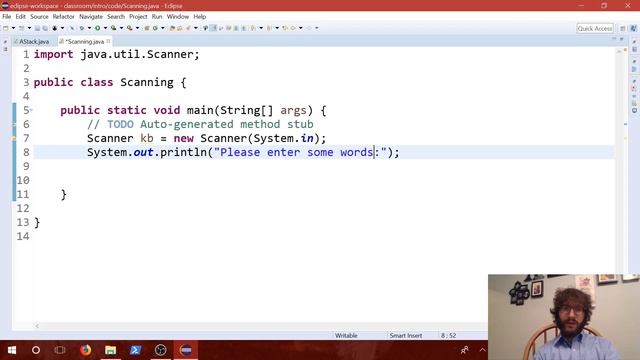Click the Save All toolbar icon
Viewport: 640px width, 360px height.
pyautogui.click(x=45, y=28)
